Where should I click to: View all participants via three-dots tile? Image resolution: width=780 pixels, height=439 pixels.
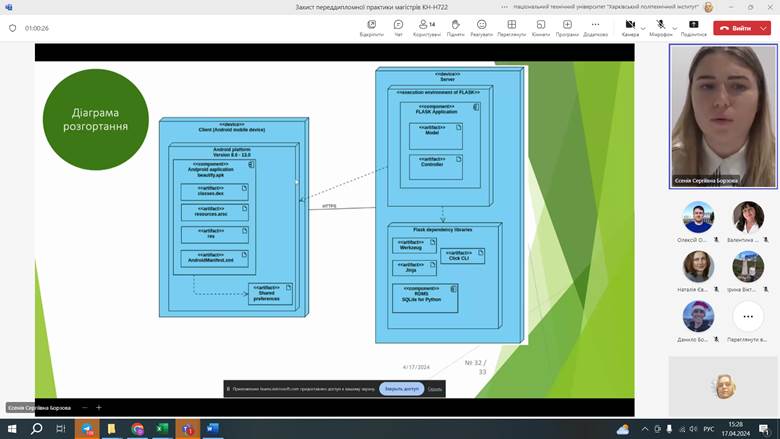(x=747, y=317)
